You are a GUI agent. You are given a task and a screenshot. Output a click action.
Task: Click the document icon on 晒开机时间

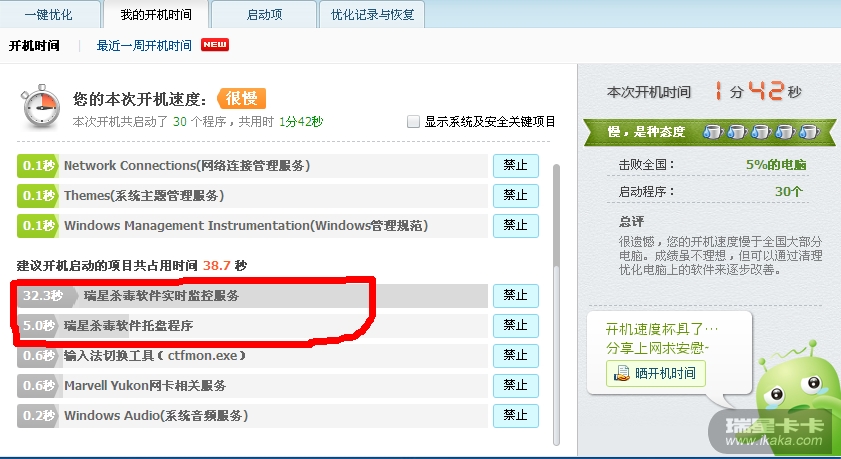[x=622, y=373]
